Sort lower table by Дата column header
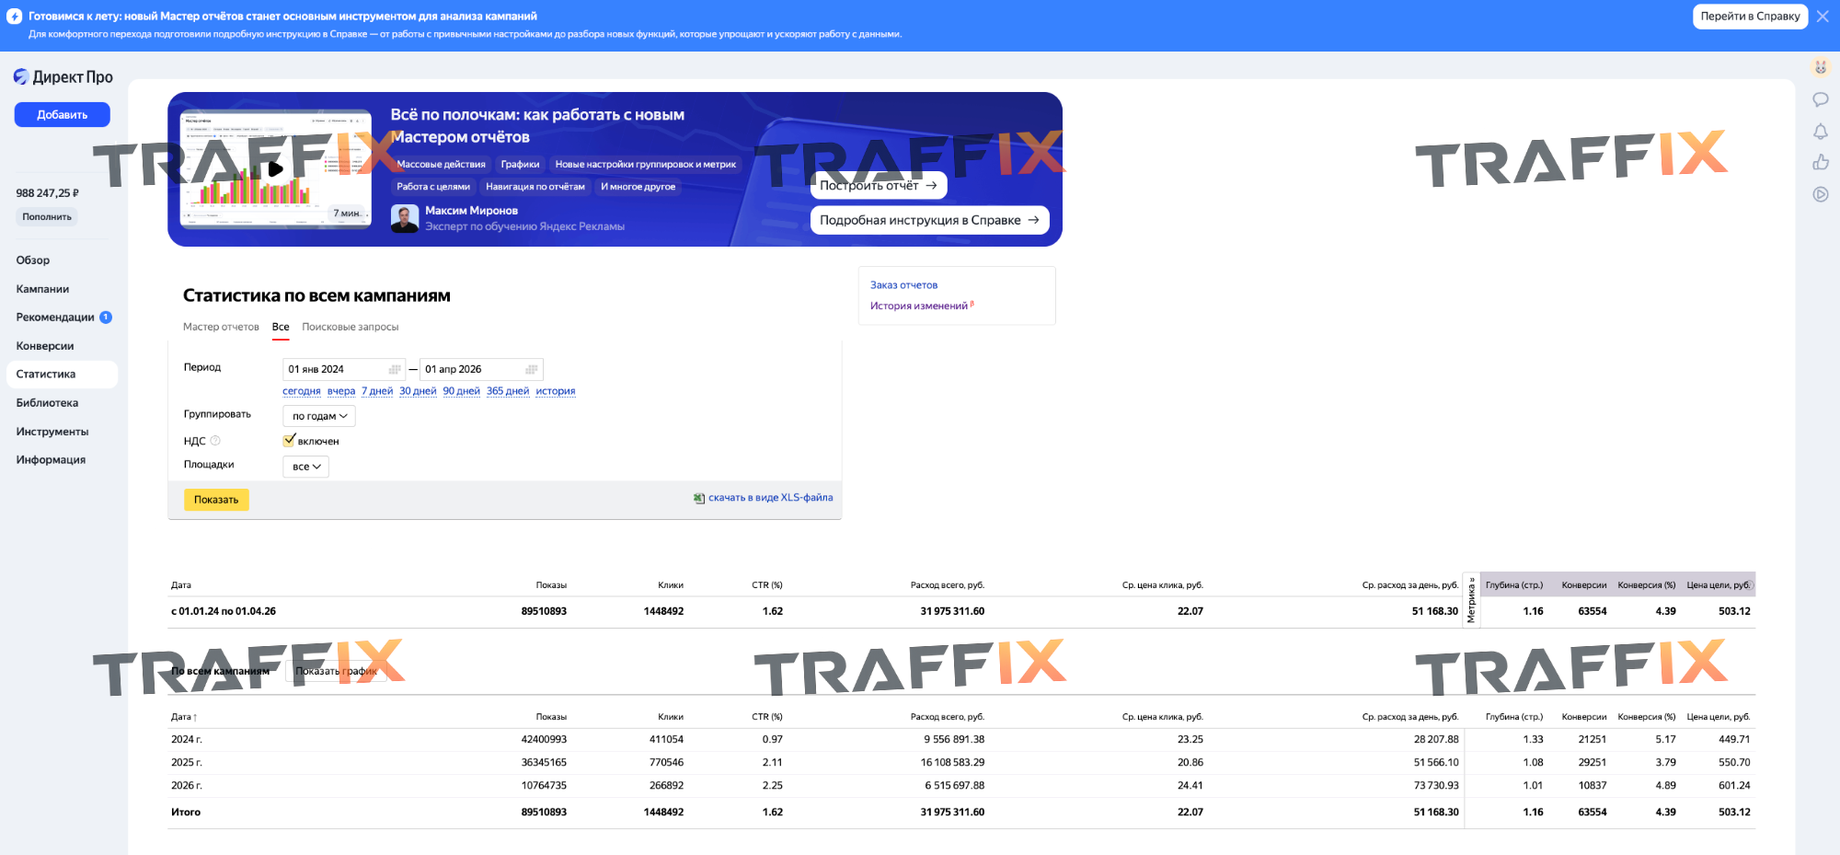Viewport: 1840px width, 855px height. [x=184, y=717]
